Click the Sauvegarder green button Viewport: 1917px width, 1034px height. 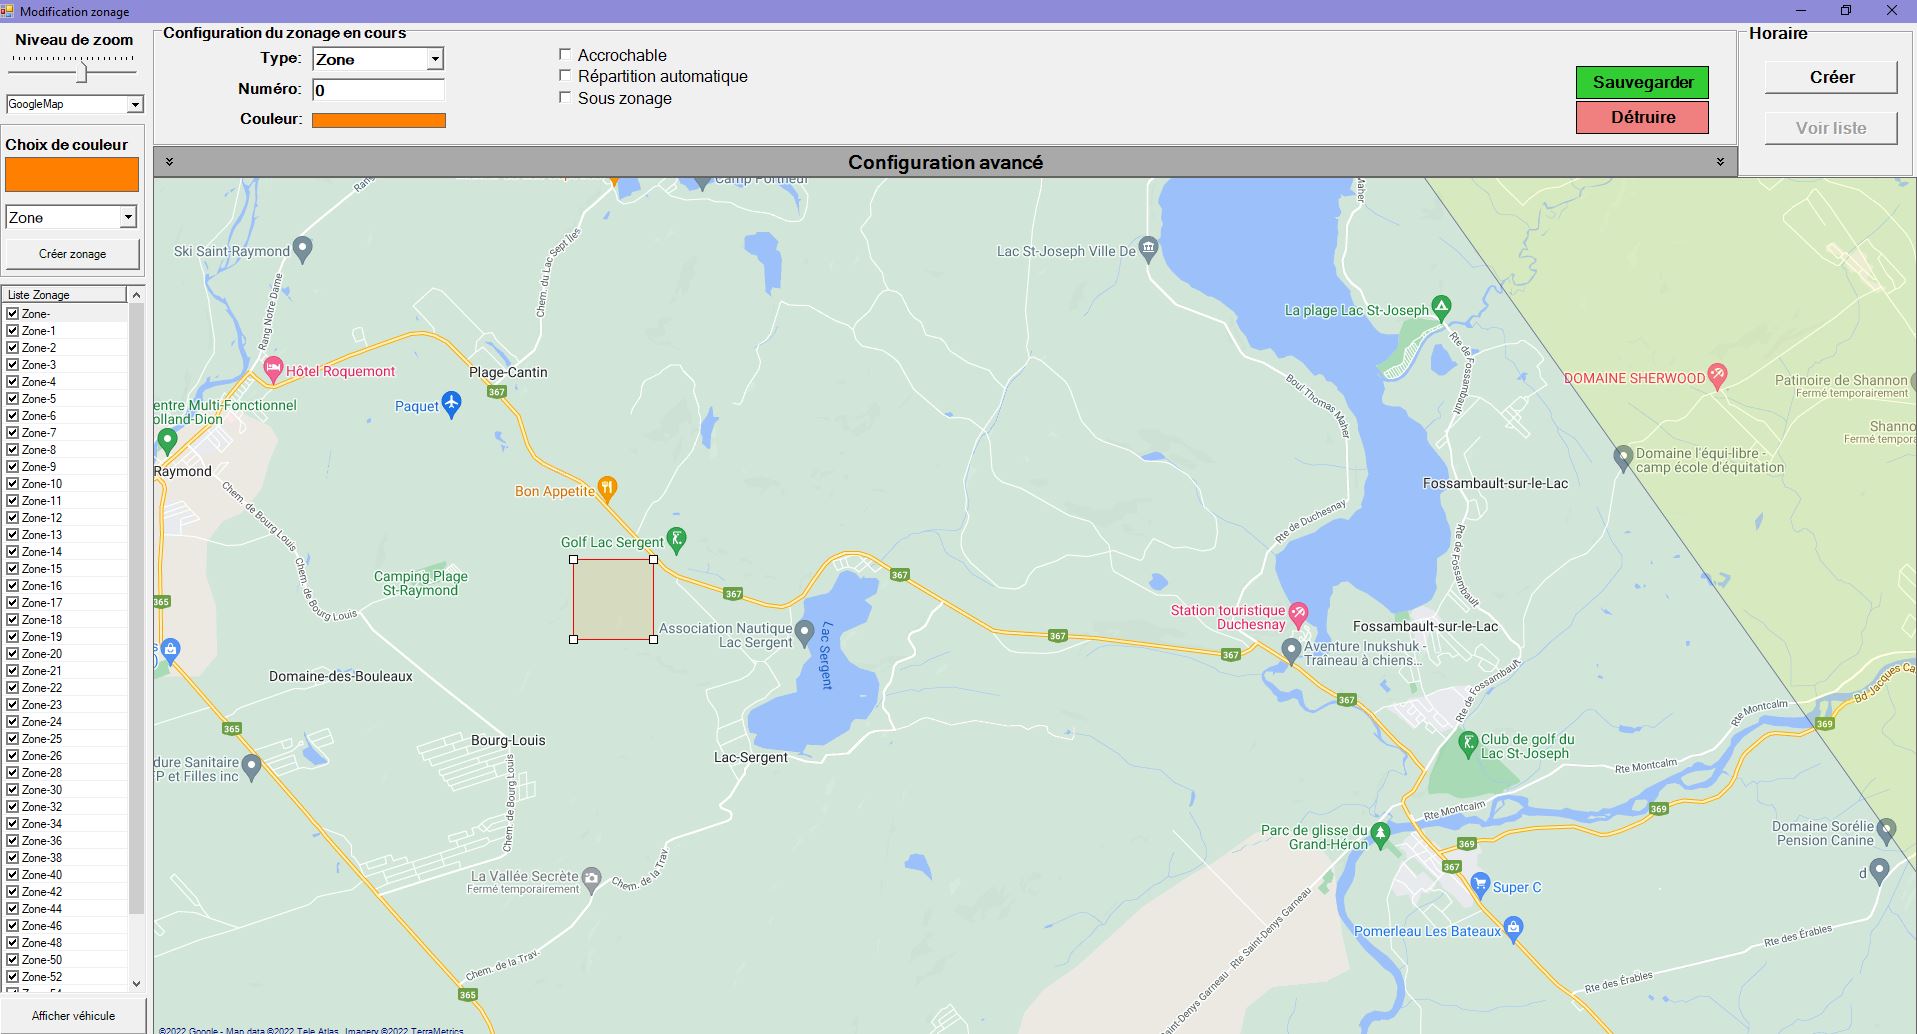(x=1642, y=82)
